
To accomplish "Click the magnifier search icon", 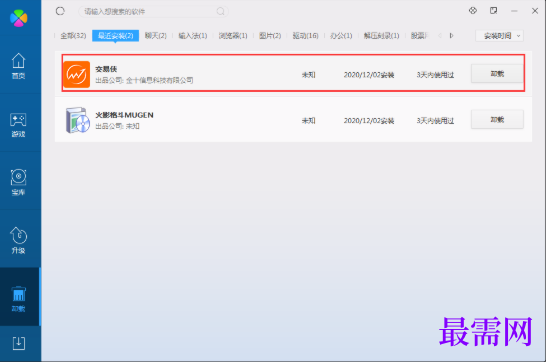I will (x=220, y=12).
